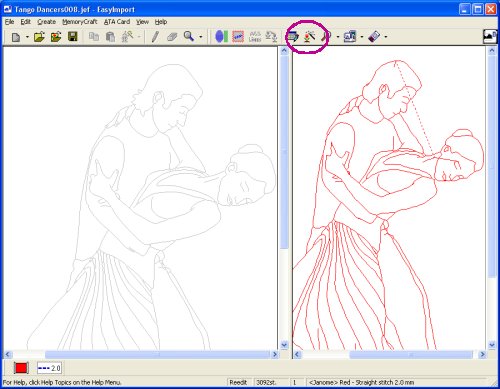Click the blue window icon in toolbar
This screenshot has height=389, width=500.
point(293,36)
